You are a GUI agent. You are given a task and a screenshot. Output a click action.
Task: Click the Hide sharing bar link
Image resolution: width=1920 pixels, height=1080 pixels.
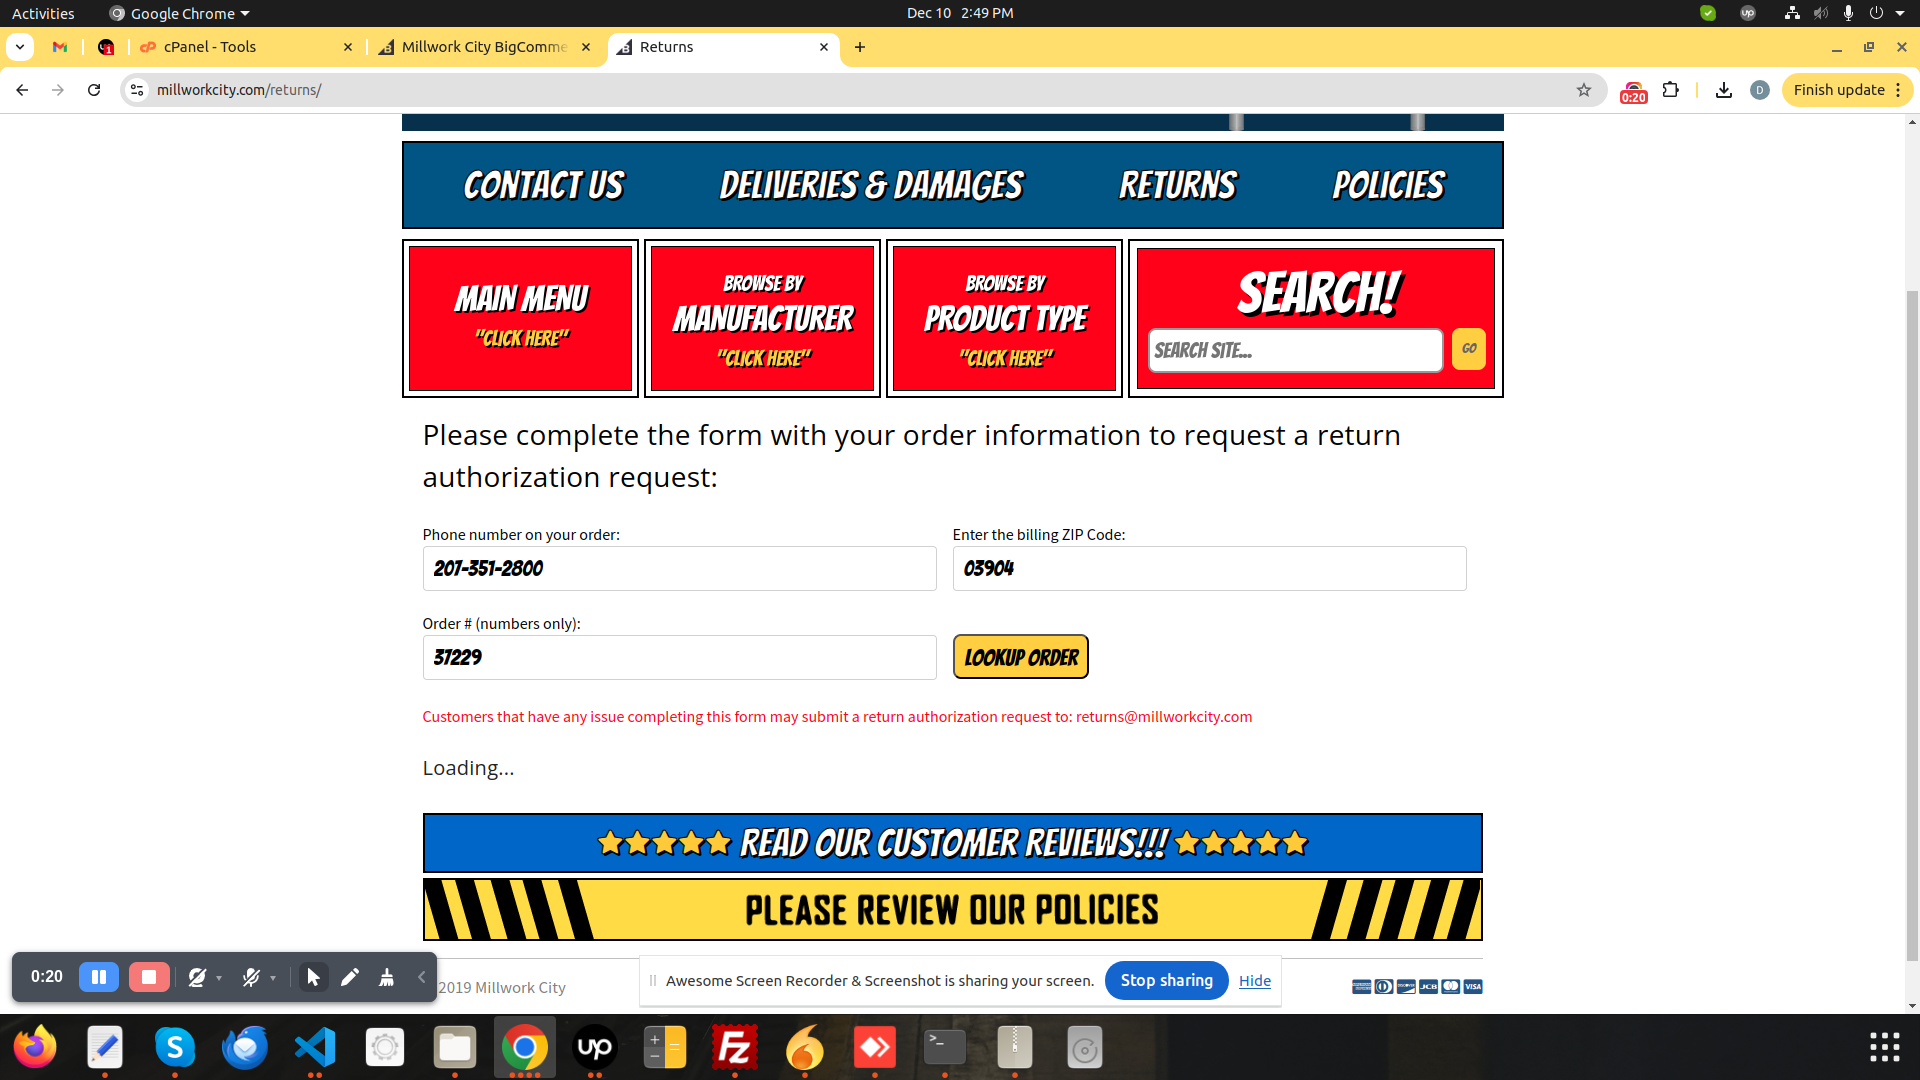pos(1254,981)
